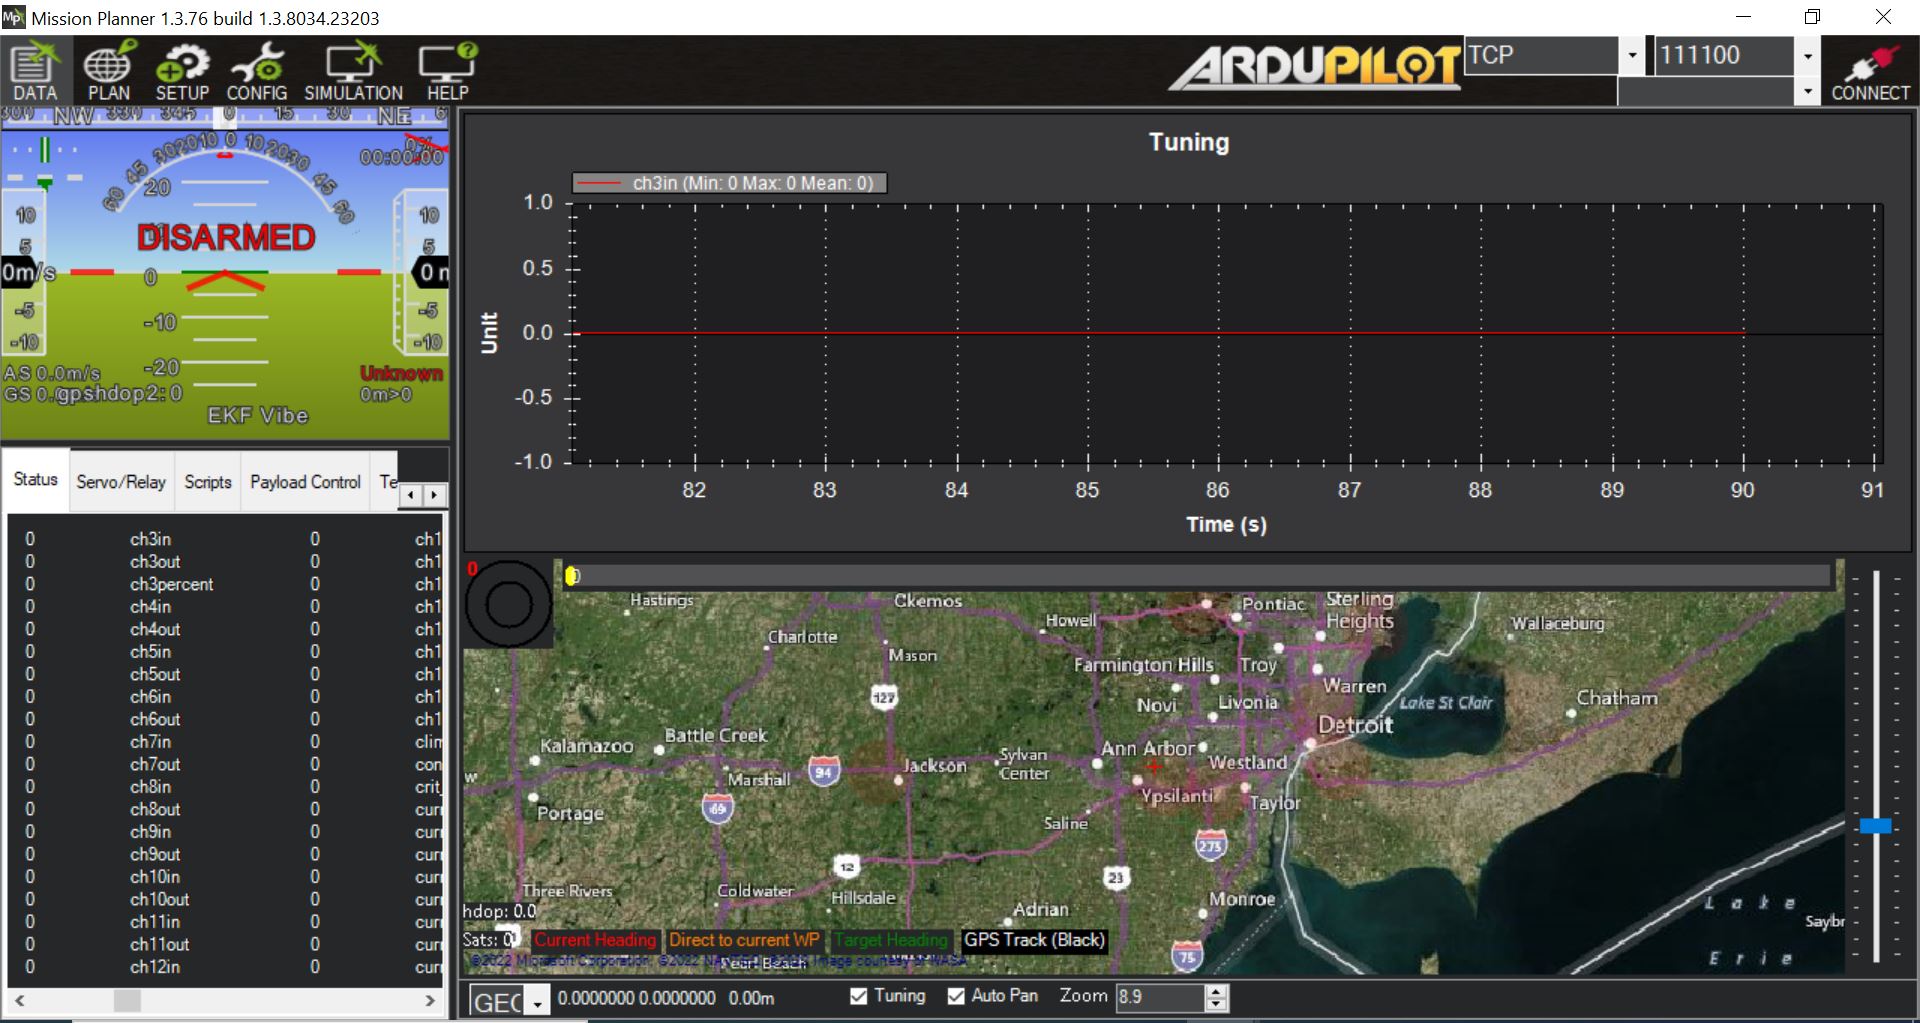The image size is (1920, 1023).
Task: Click the map zoom slider handle
Action: click(1875, 826)
